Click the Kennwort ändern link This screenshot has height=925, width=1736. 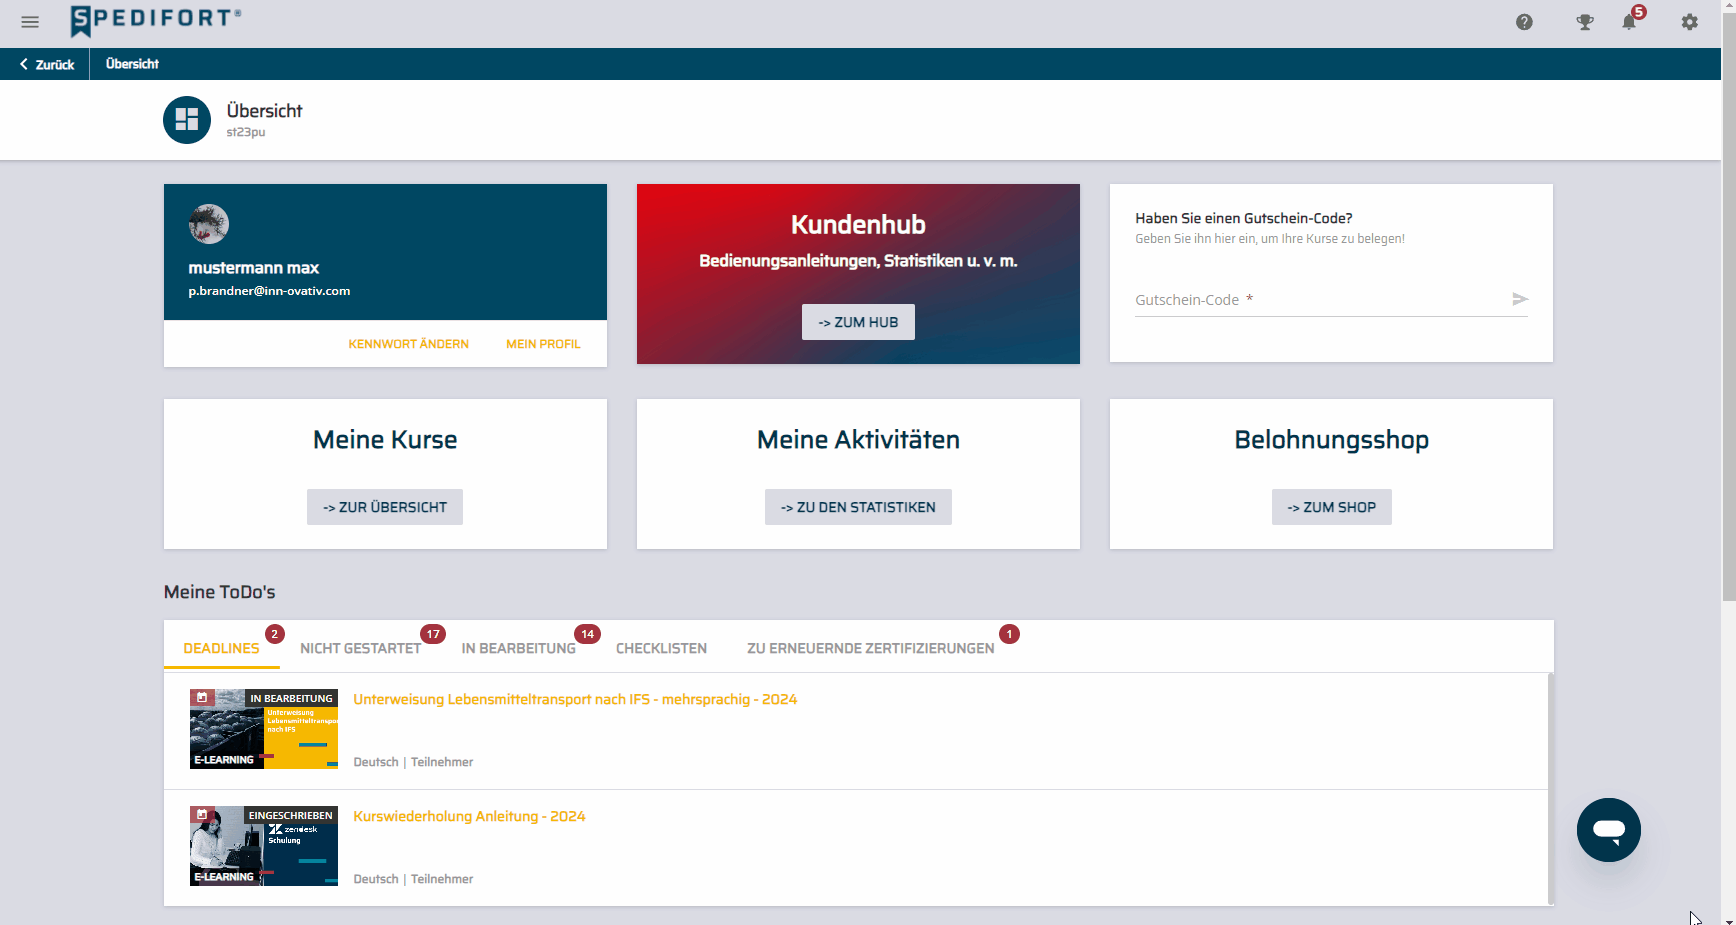tap(408, 344)
